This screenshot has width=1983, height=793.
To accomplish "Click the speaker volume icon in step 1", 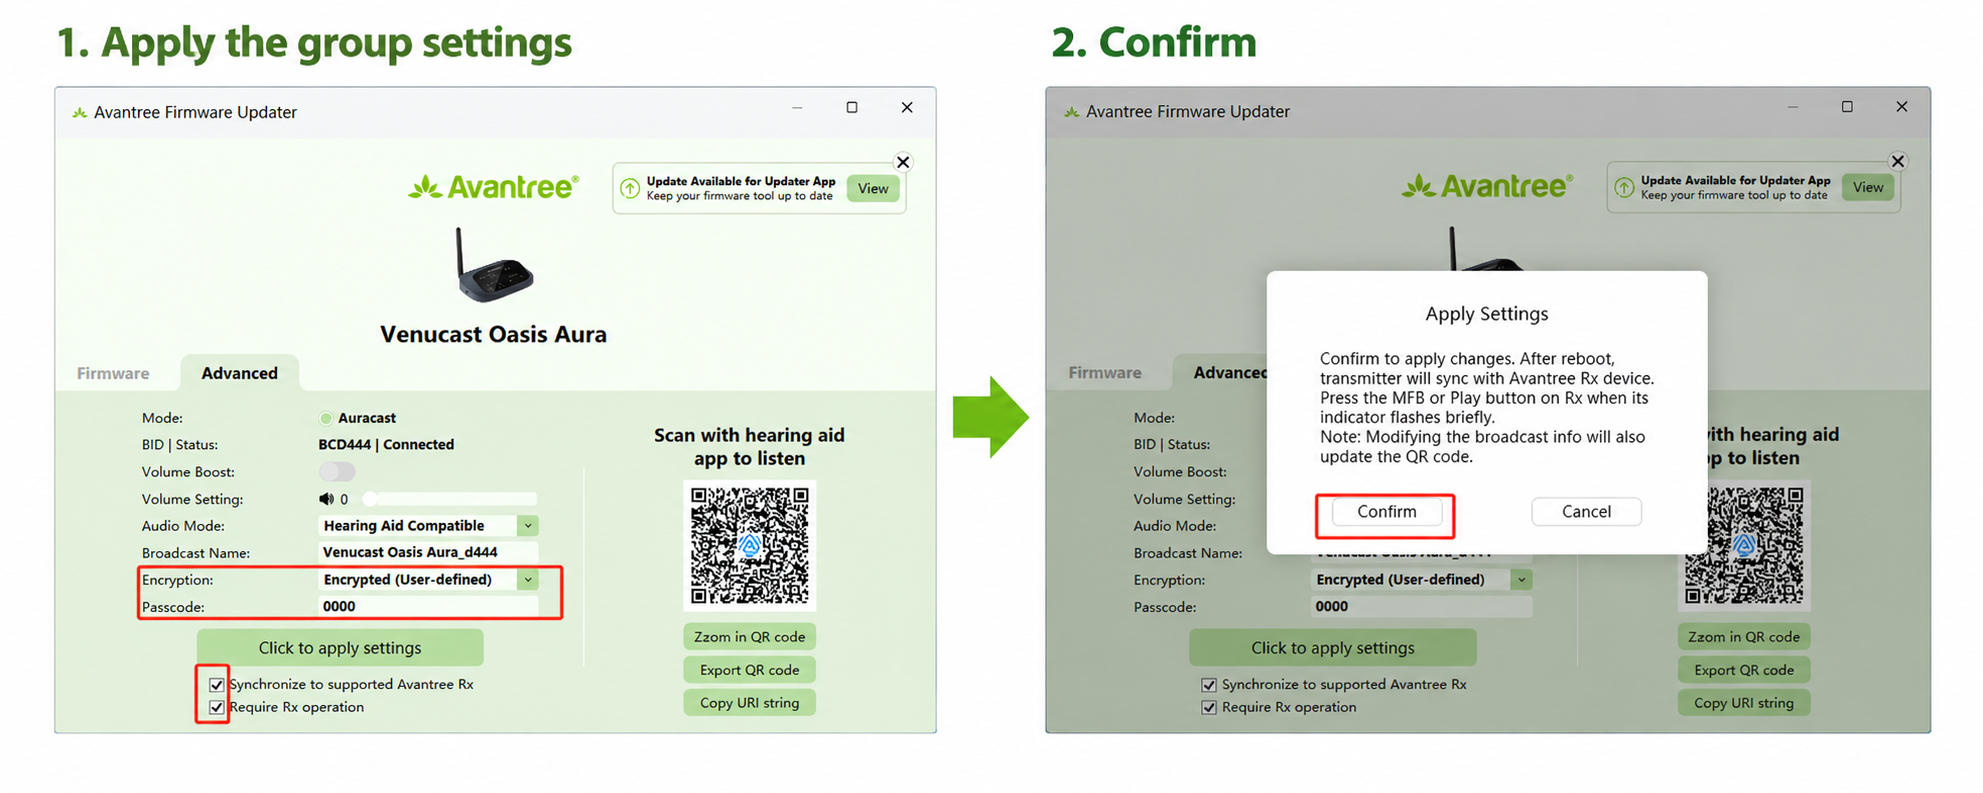I will pos(326,499).
